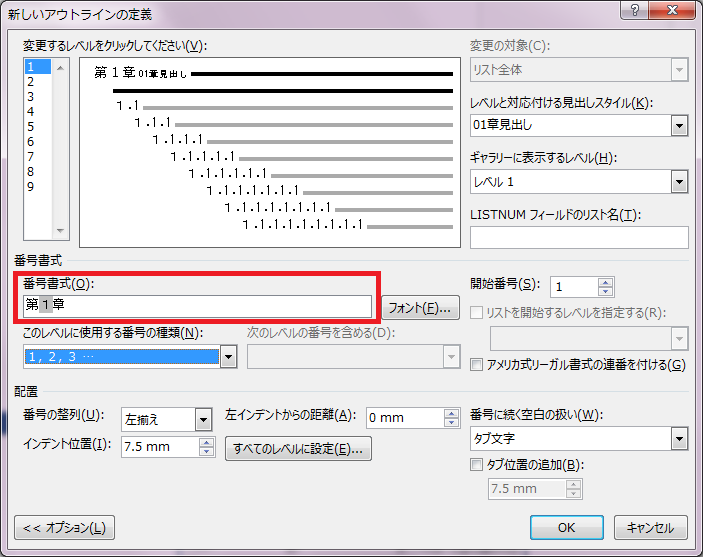Select level 7 in the level list
The height and width of the screenshot is (557, 703).
(38, 157)
